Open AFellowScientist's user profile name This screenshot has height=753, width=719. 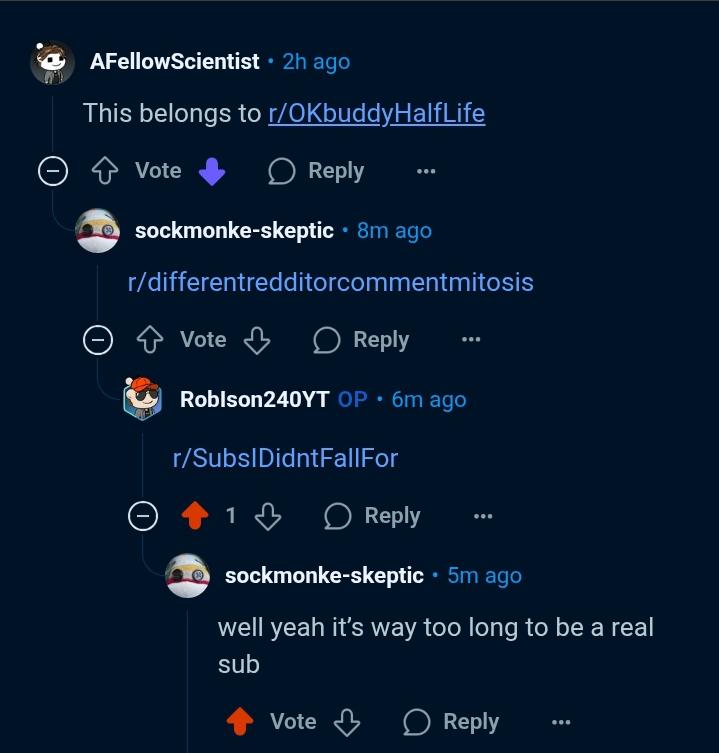tap(175, 61)
